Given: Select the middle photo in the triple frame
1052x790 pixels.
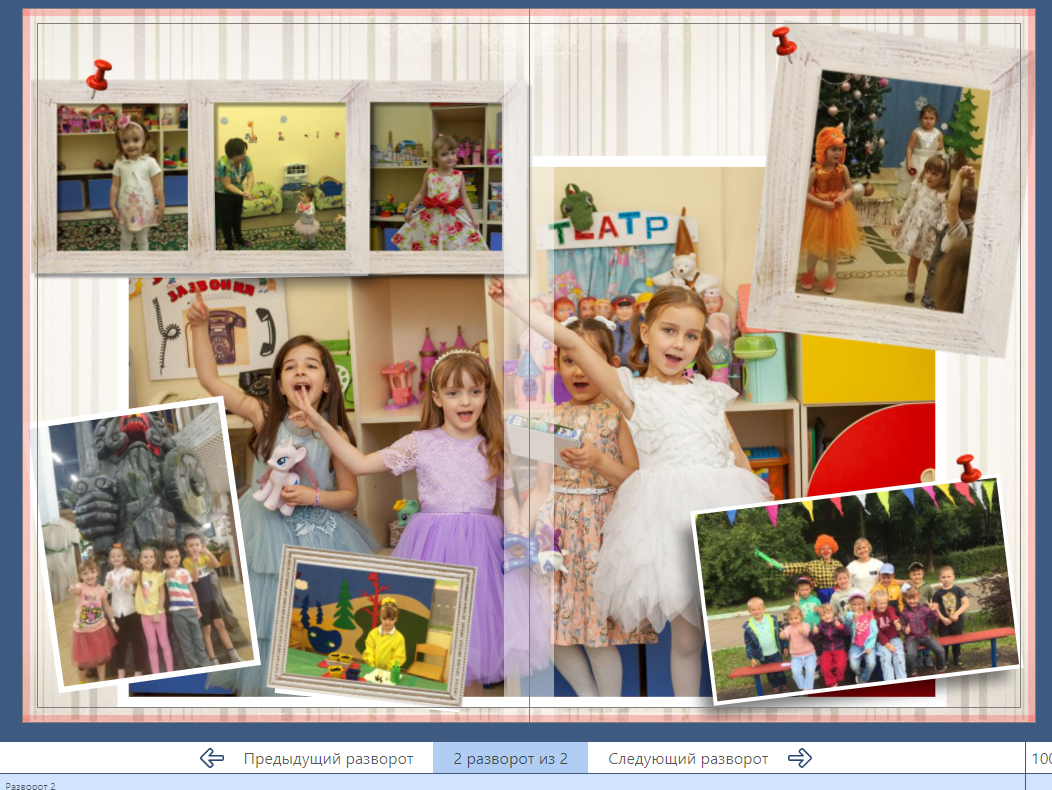Looking at the screenshot, I should 280,177.
